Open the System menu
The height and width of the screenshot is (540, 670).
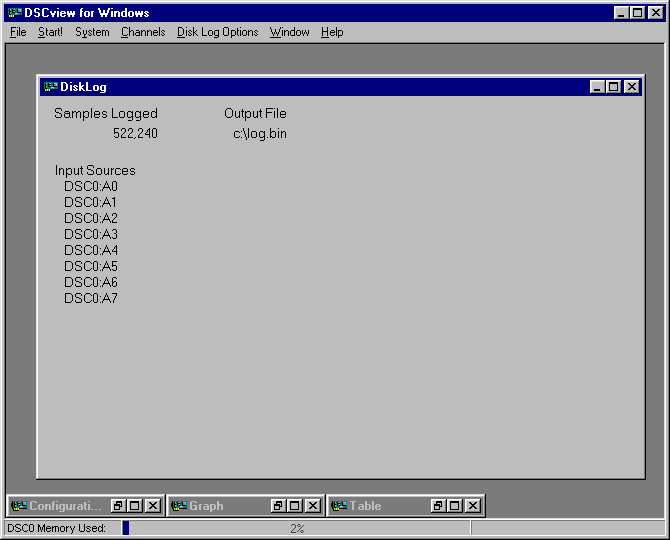pos(92,32)
